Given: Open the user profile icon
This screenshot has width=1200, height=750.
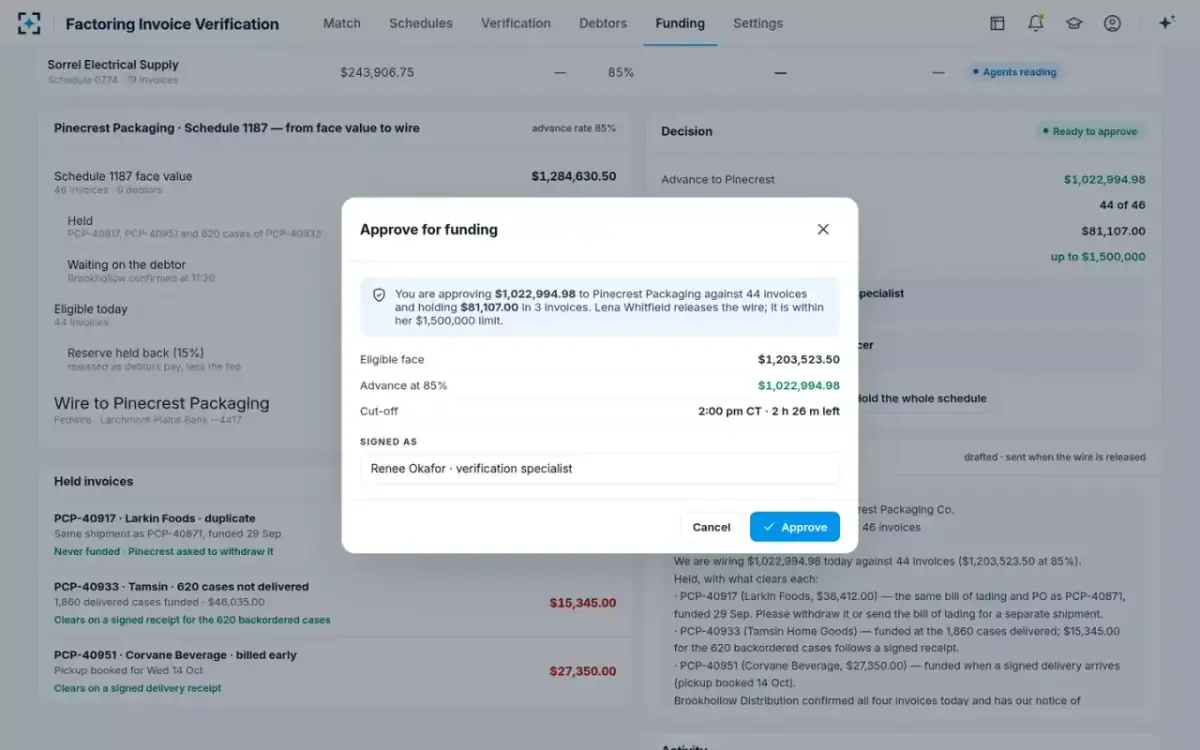Looking at the screenshot, I should pyautogui.click(x=1112, y=23).
